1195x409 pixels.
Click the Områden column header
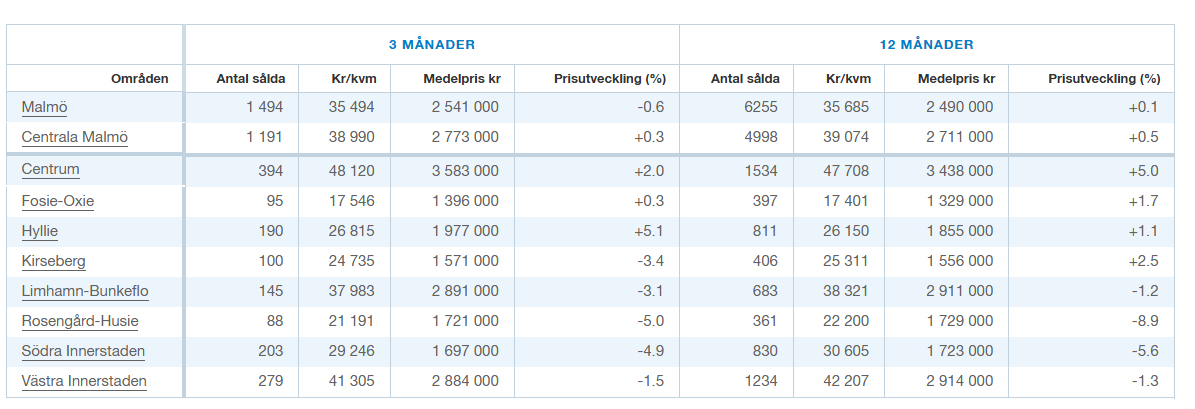[x=141, y=79]
